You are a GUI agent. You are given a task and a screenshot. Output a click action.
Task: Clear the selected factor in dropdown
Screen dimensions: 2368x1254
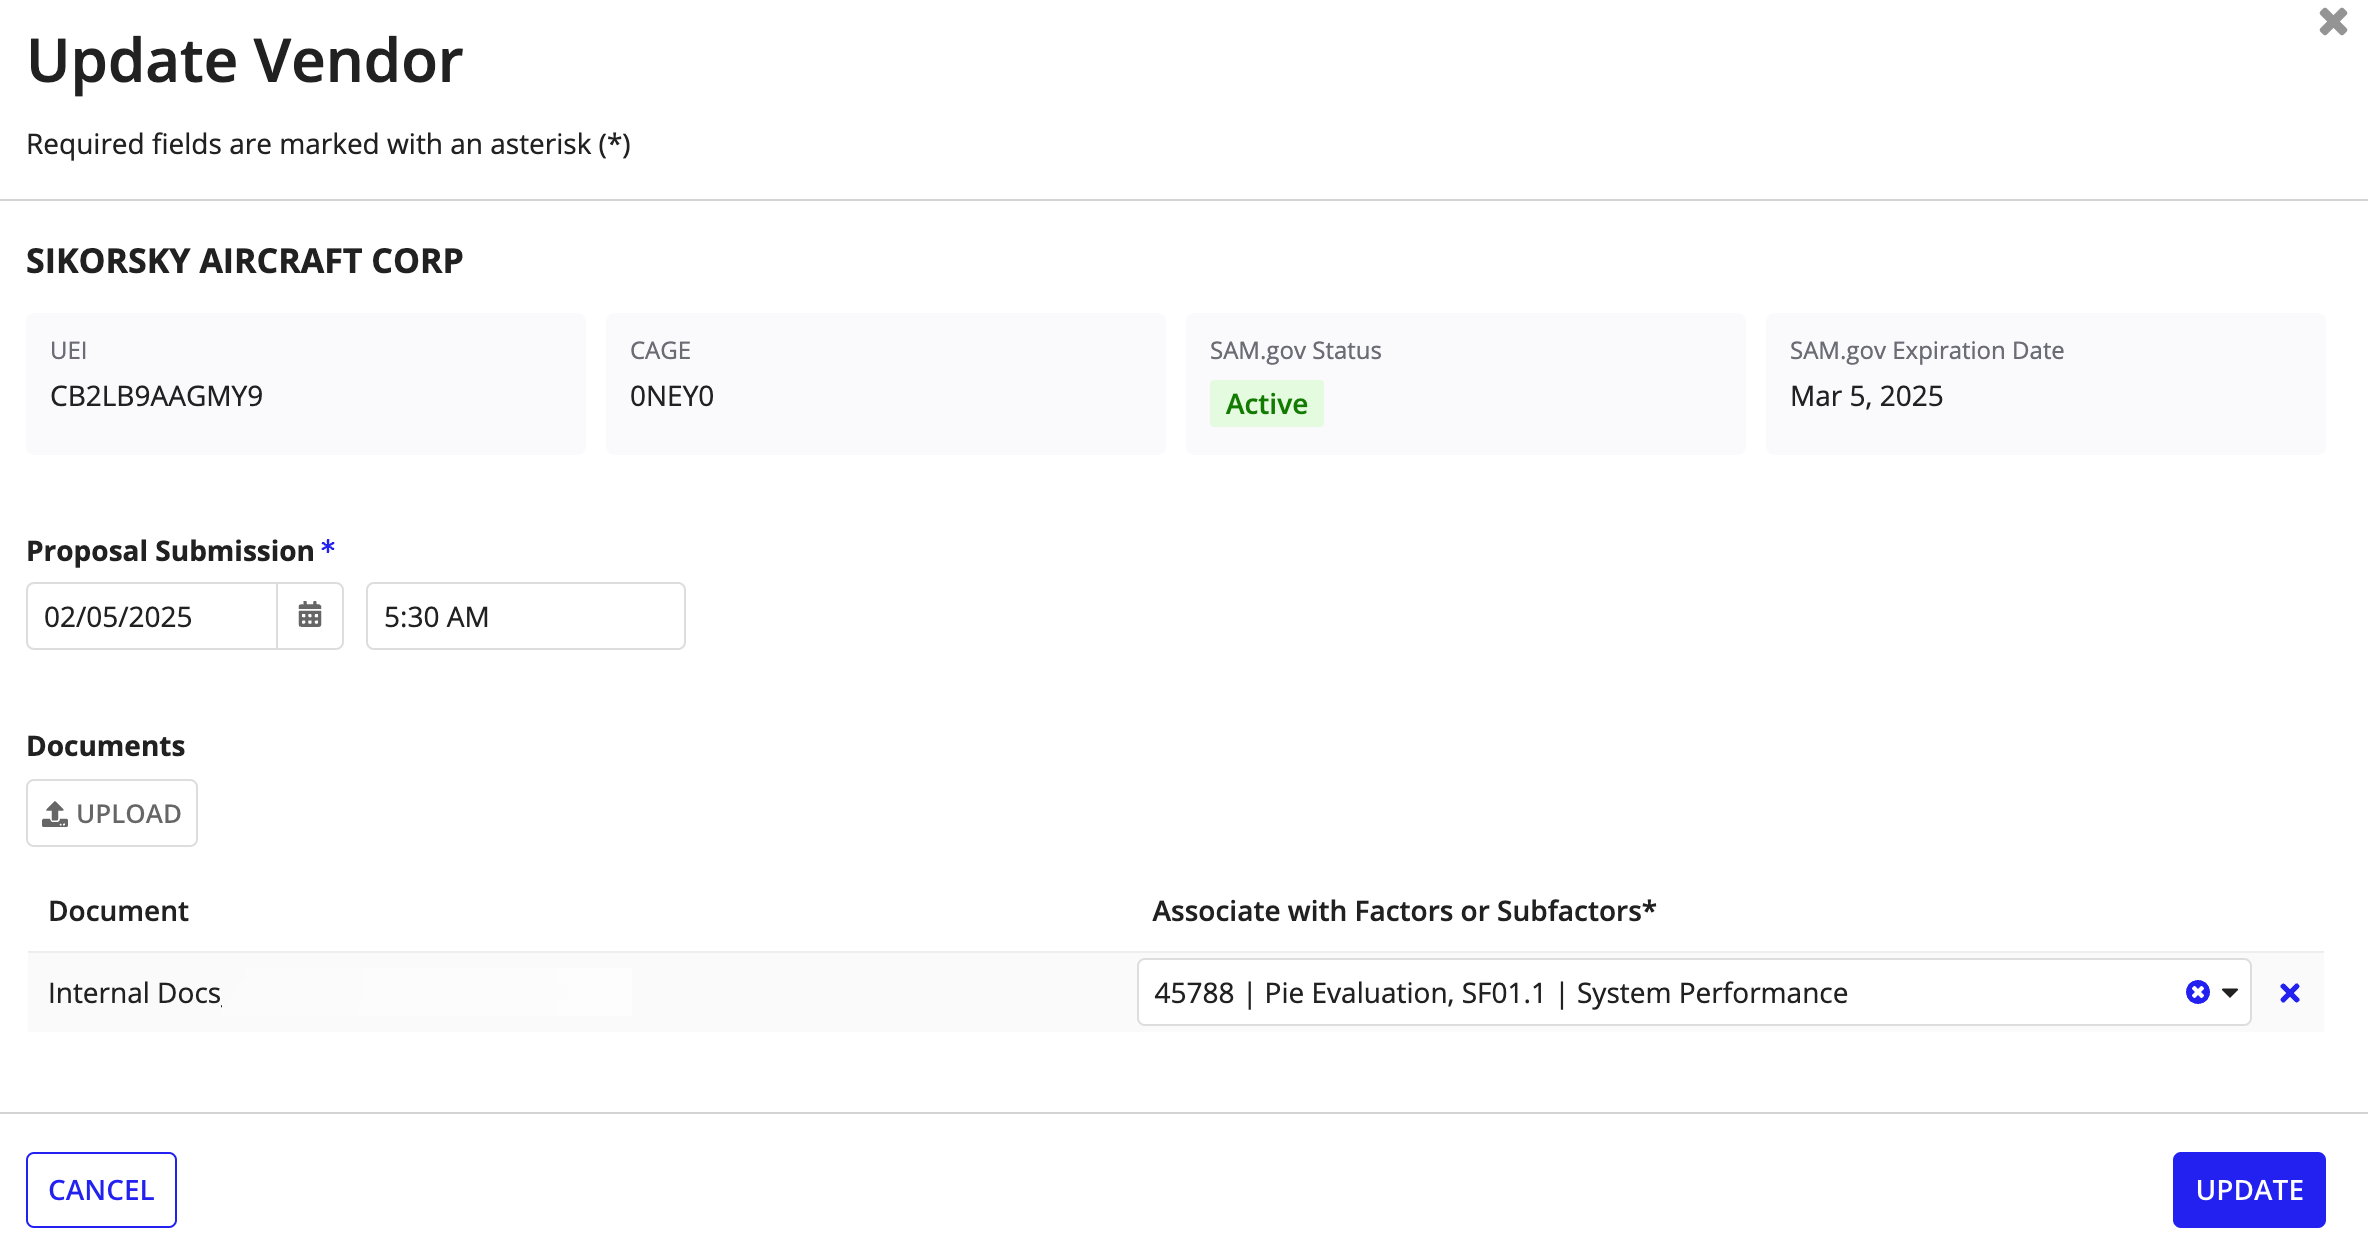pos(2198,992)
